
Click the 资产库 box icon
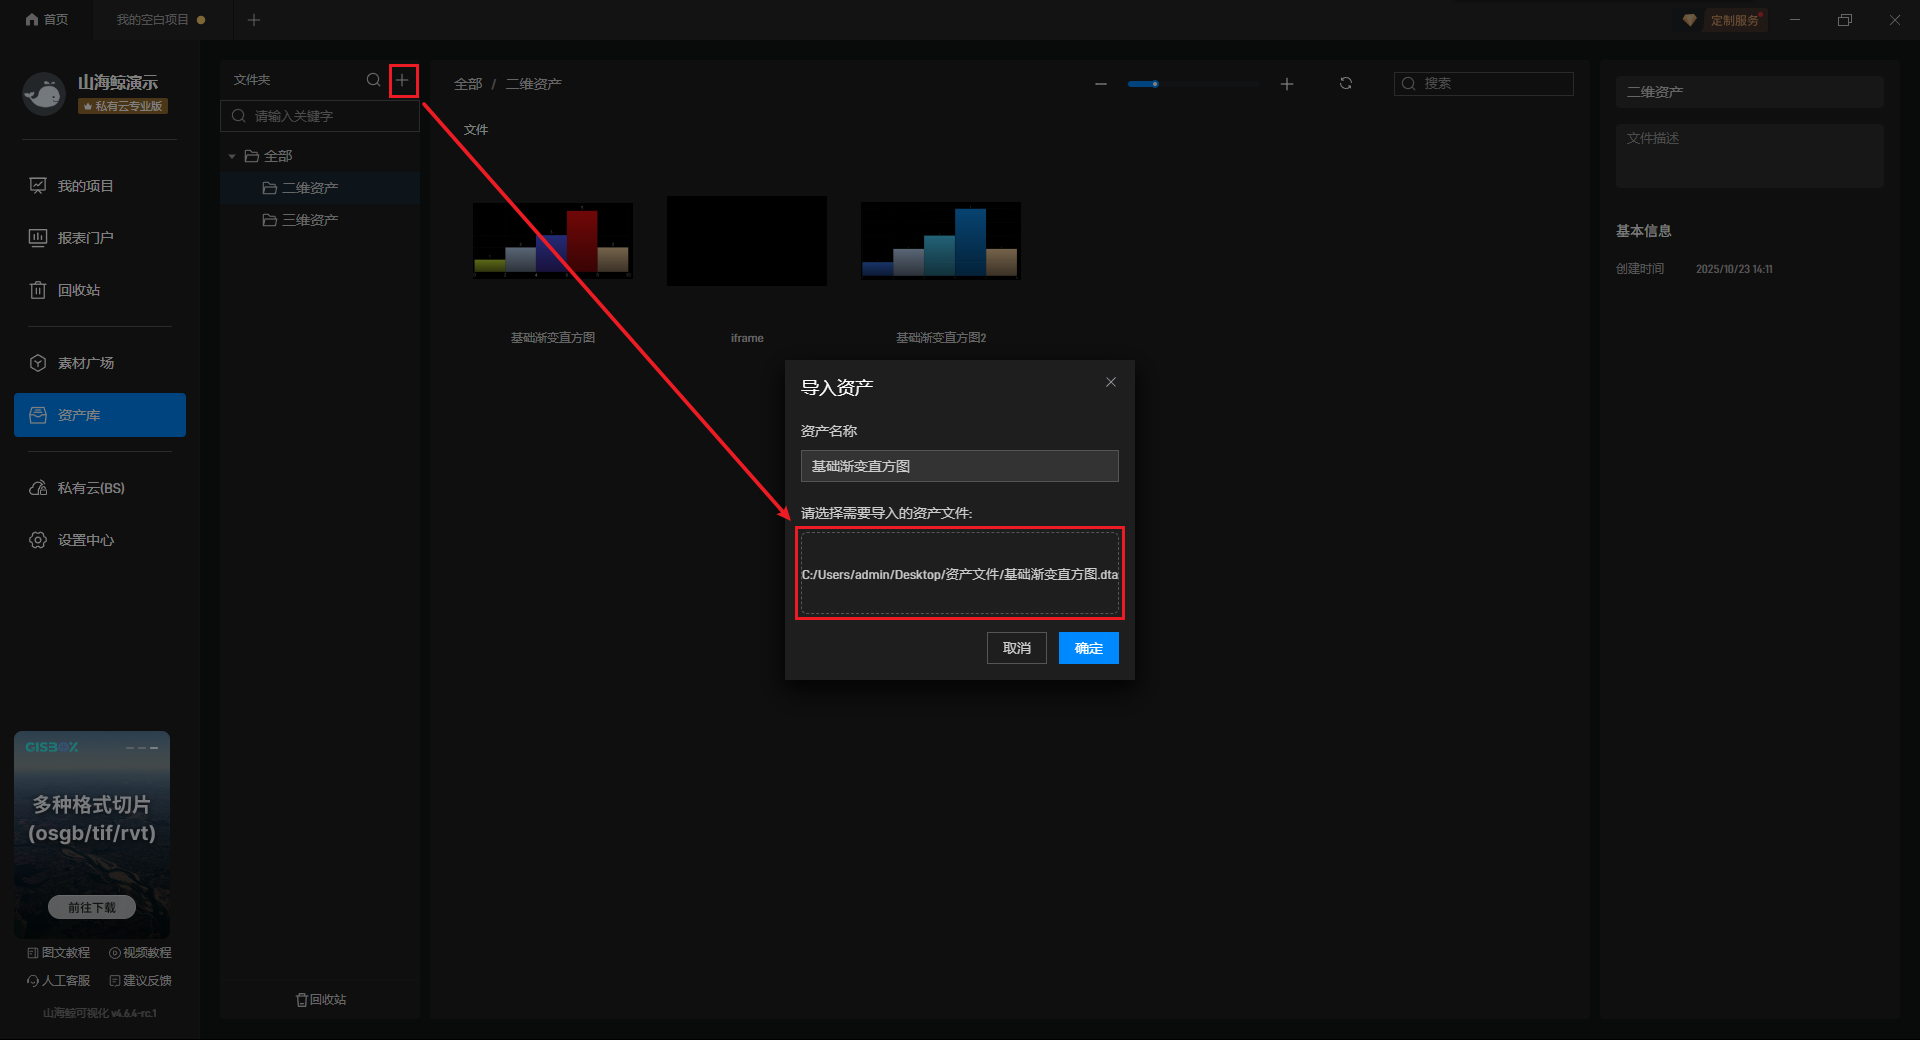point(38,415)
